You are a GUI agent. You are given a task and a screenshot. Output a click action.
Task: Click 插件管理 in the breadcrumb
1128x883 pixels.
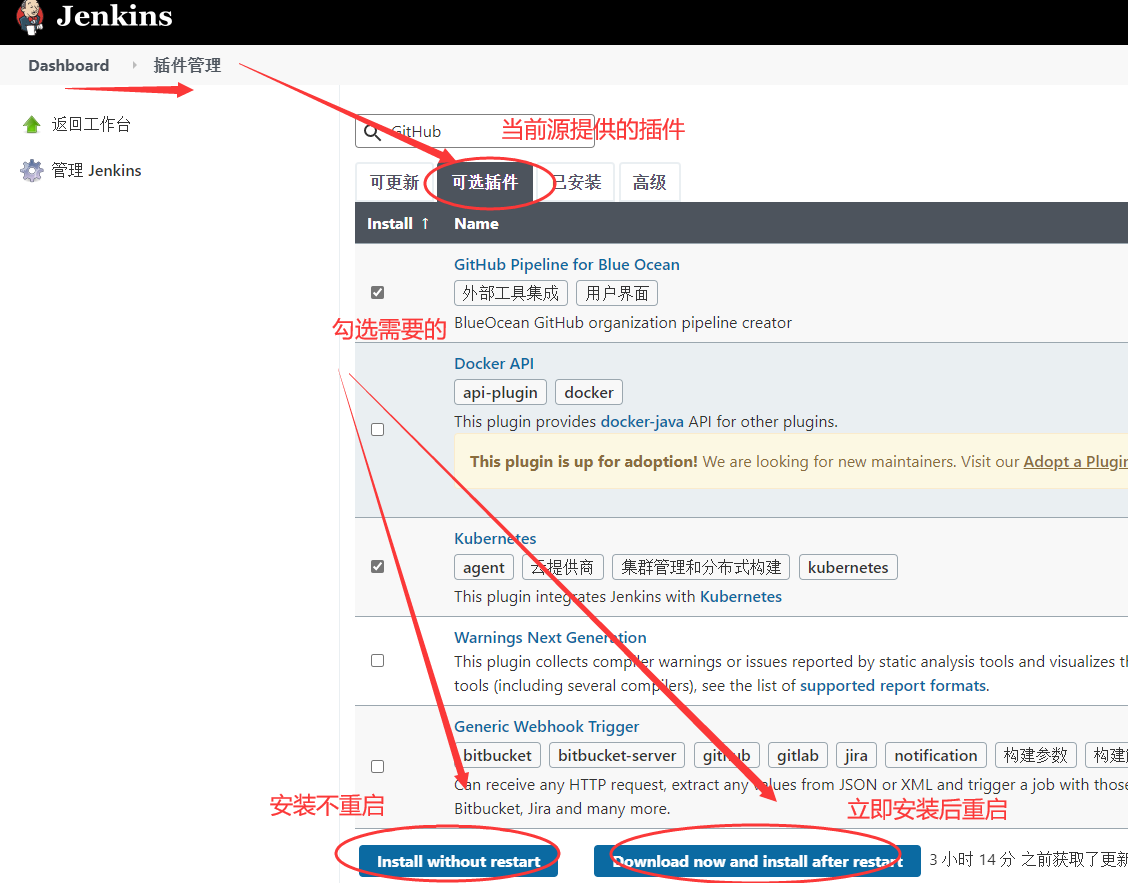coord(187,65)
